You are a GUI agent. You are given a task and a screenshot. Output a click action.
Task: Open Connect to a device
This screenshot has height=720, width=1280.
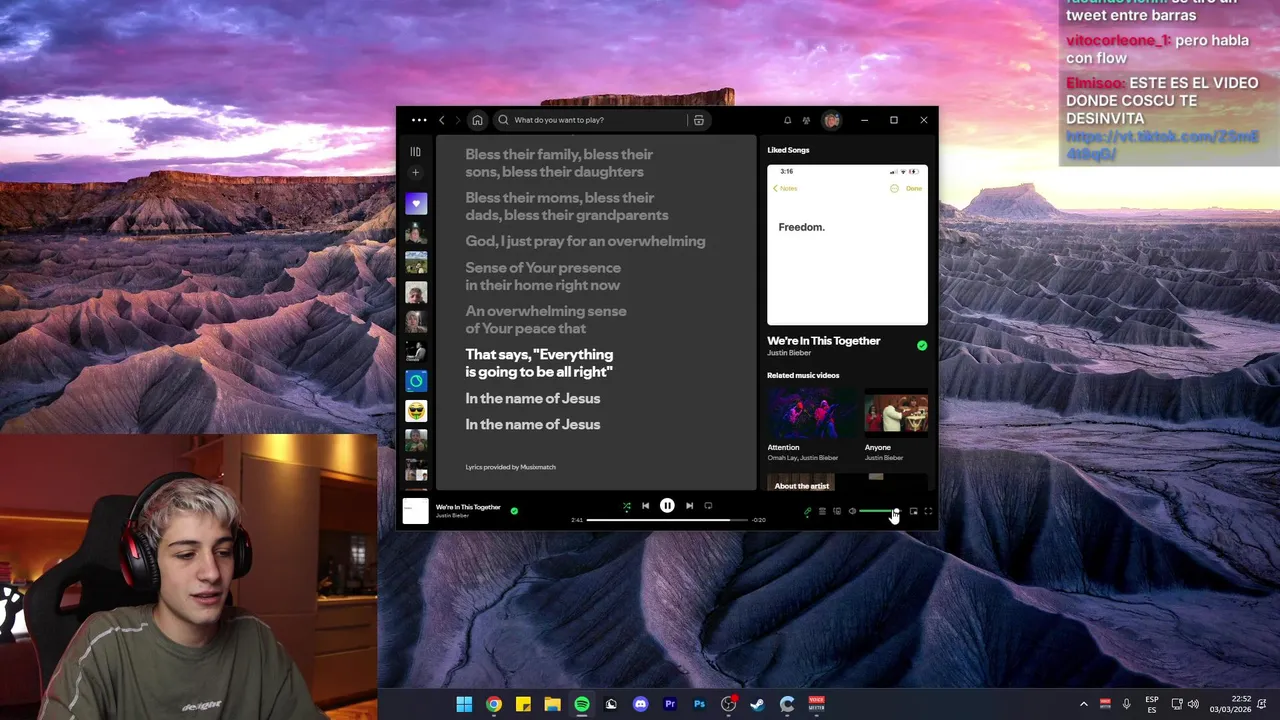[837, 512]
